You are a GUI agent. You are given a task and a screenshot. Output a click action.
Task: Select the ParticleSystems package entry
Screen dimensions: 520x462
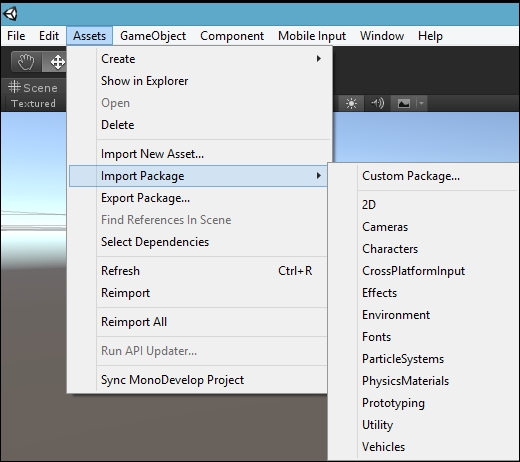point(403,359)
